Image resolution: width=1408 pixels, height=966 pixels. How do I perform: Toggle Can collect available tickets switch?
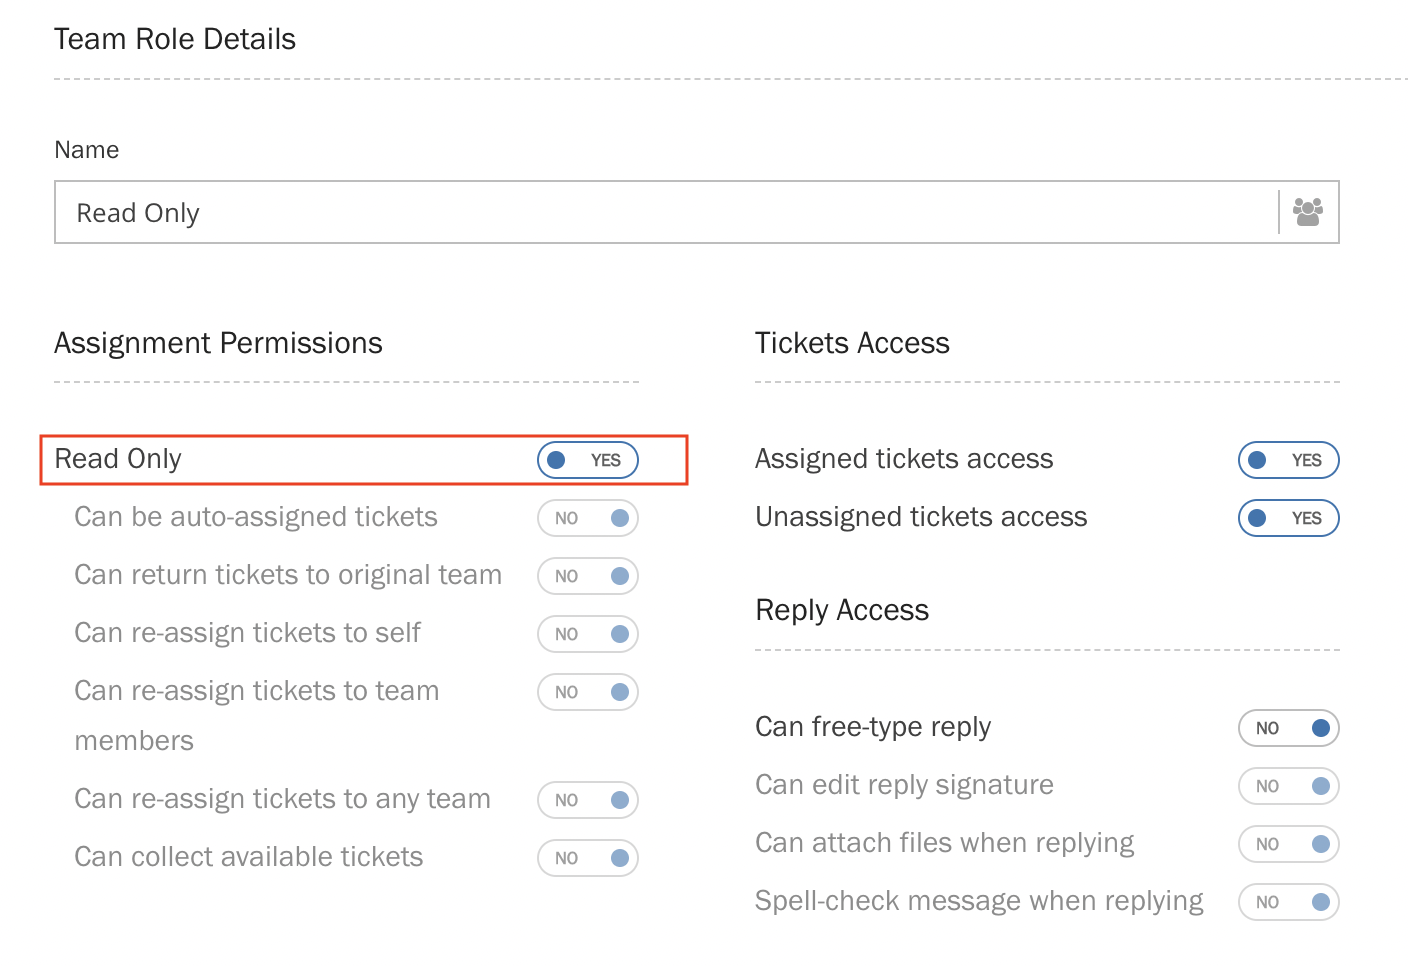pyautogui.click(x=587, y=858)
